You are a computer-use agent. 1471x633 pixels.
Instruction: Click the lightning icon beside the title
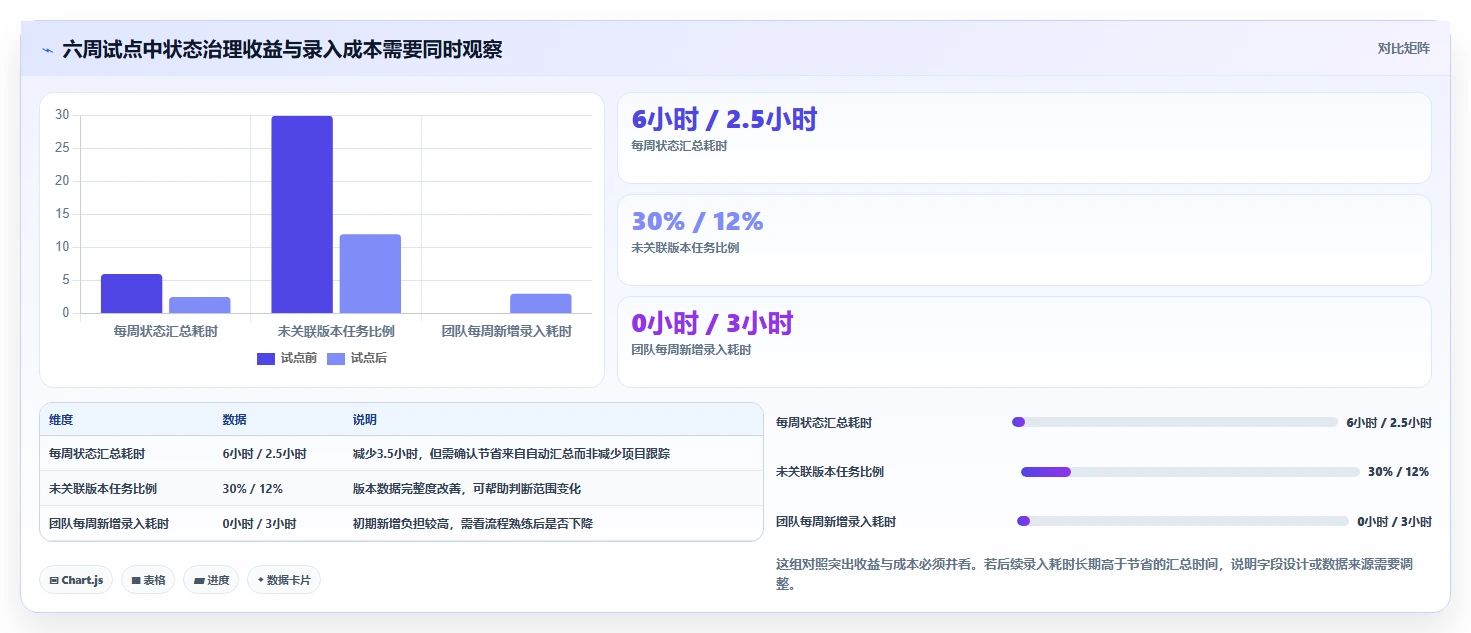(x=48, y=50)
